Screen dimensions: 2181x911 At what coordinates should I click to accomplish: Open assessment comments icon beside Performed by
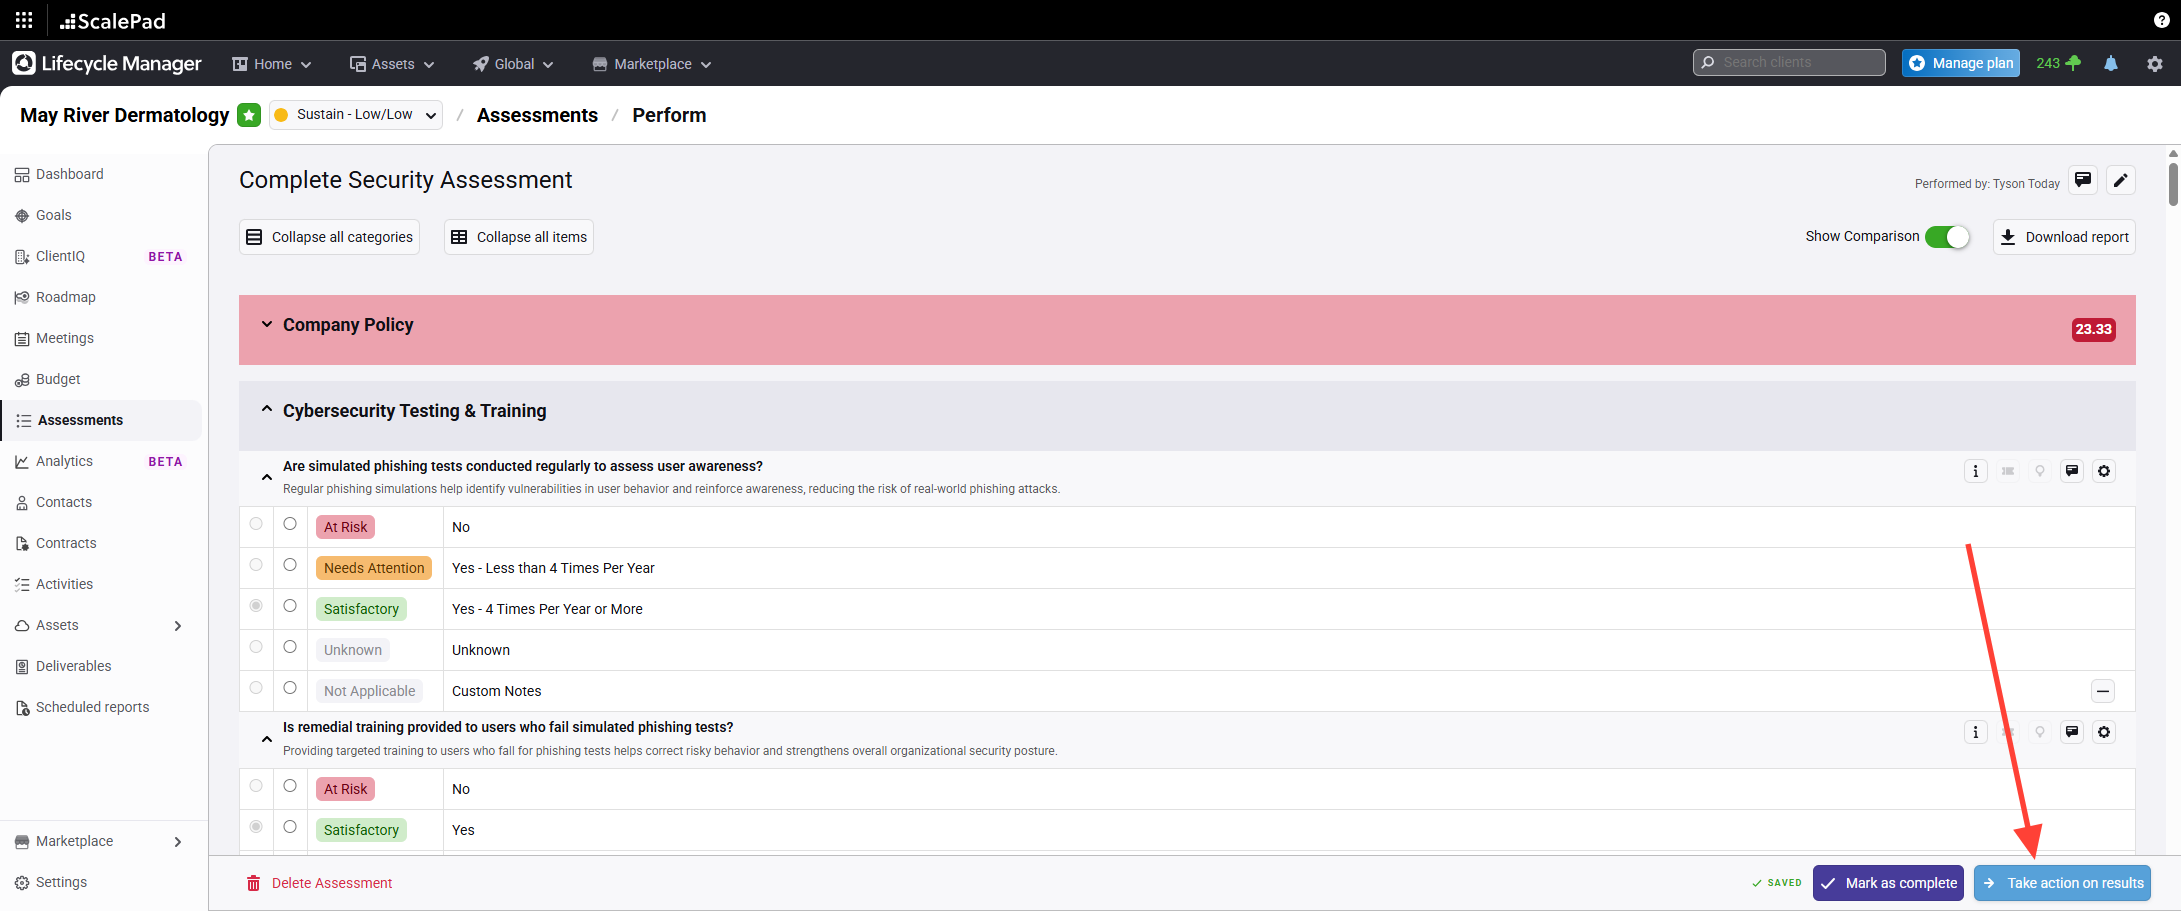point(2083,180)
